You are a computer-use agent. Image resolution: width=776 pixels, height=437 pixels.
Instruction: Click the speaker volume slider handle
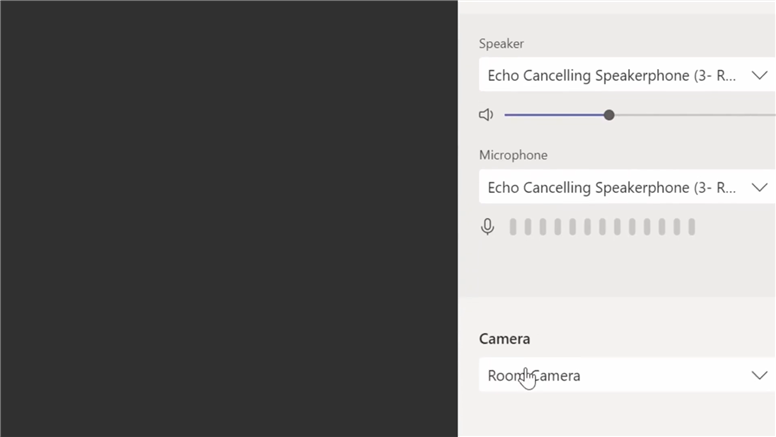click(x=609, y=115)
